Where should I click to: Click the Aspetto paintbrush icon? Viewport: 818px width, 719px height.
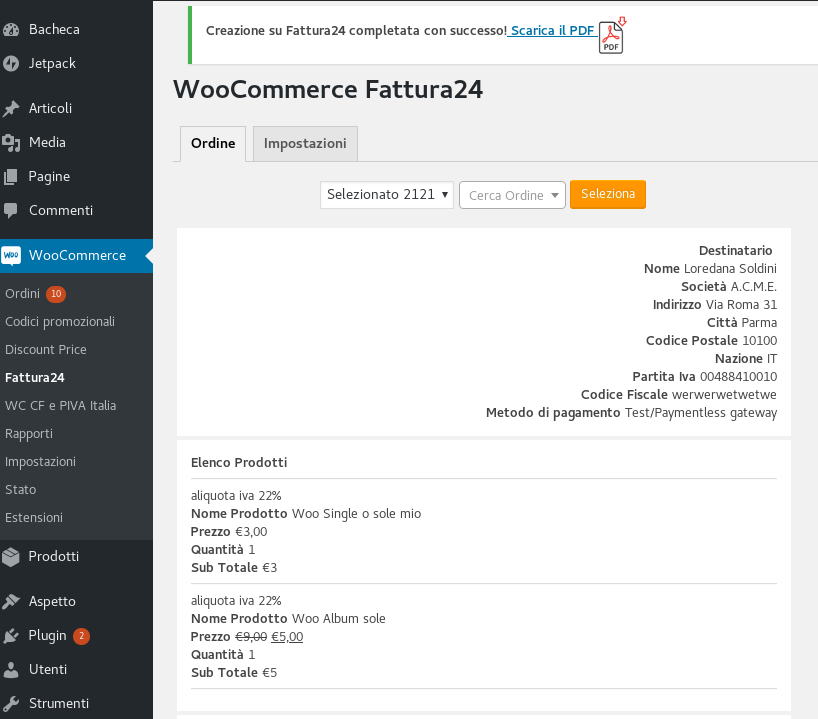pyautogui.click(x=11, y=602)
